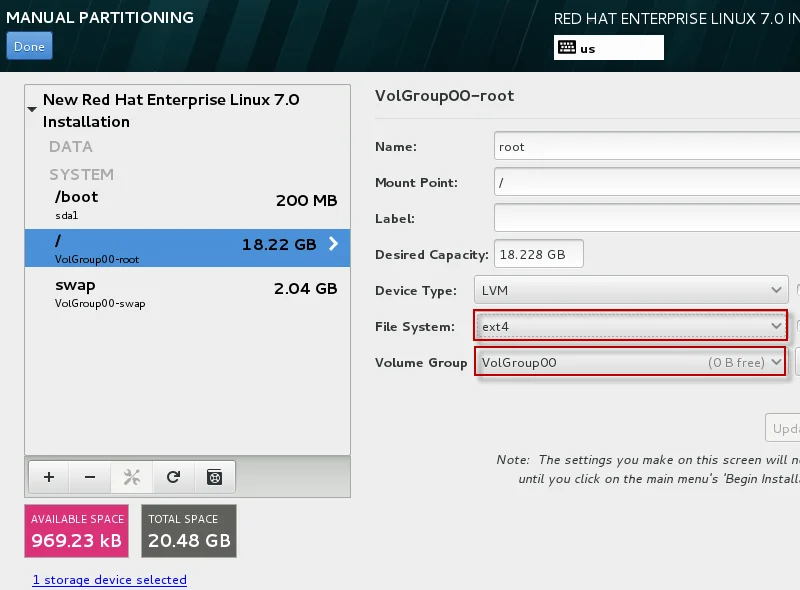The width and height of the screenshot is (800, 590).
Task: Click the plus icon to add mount point
Action: click(x=49, y=477)
